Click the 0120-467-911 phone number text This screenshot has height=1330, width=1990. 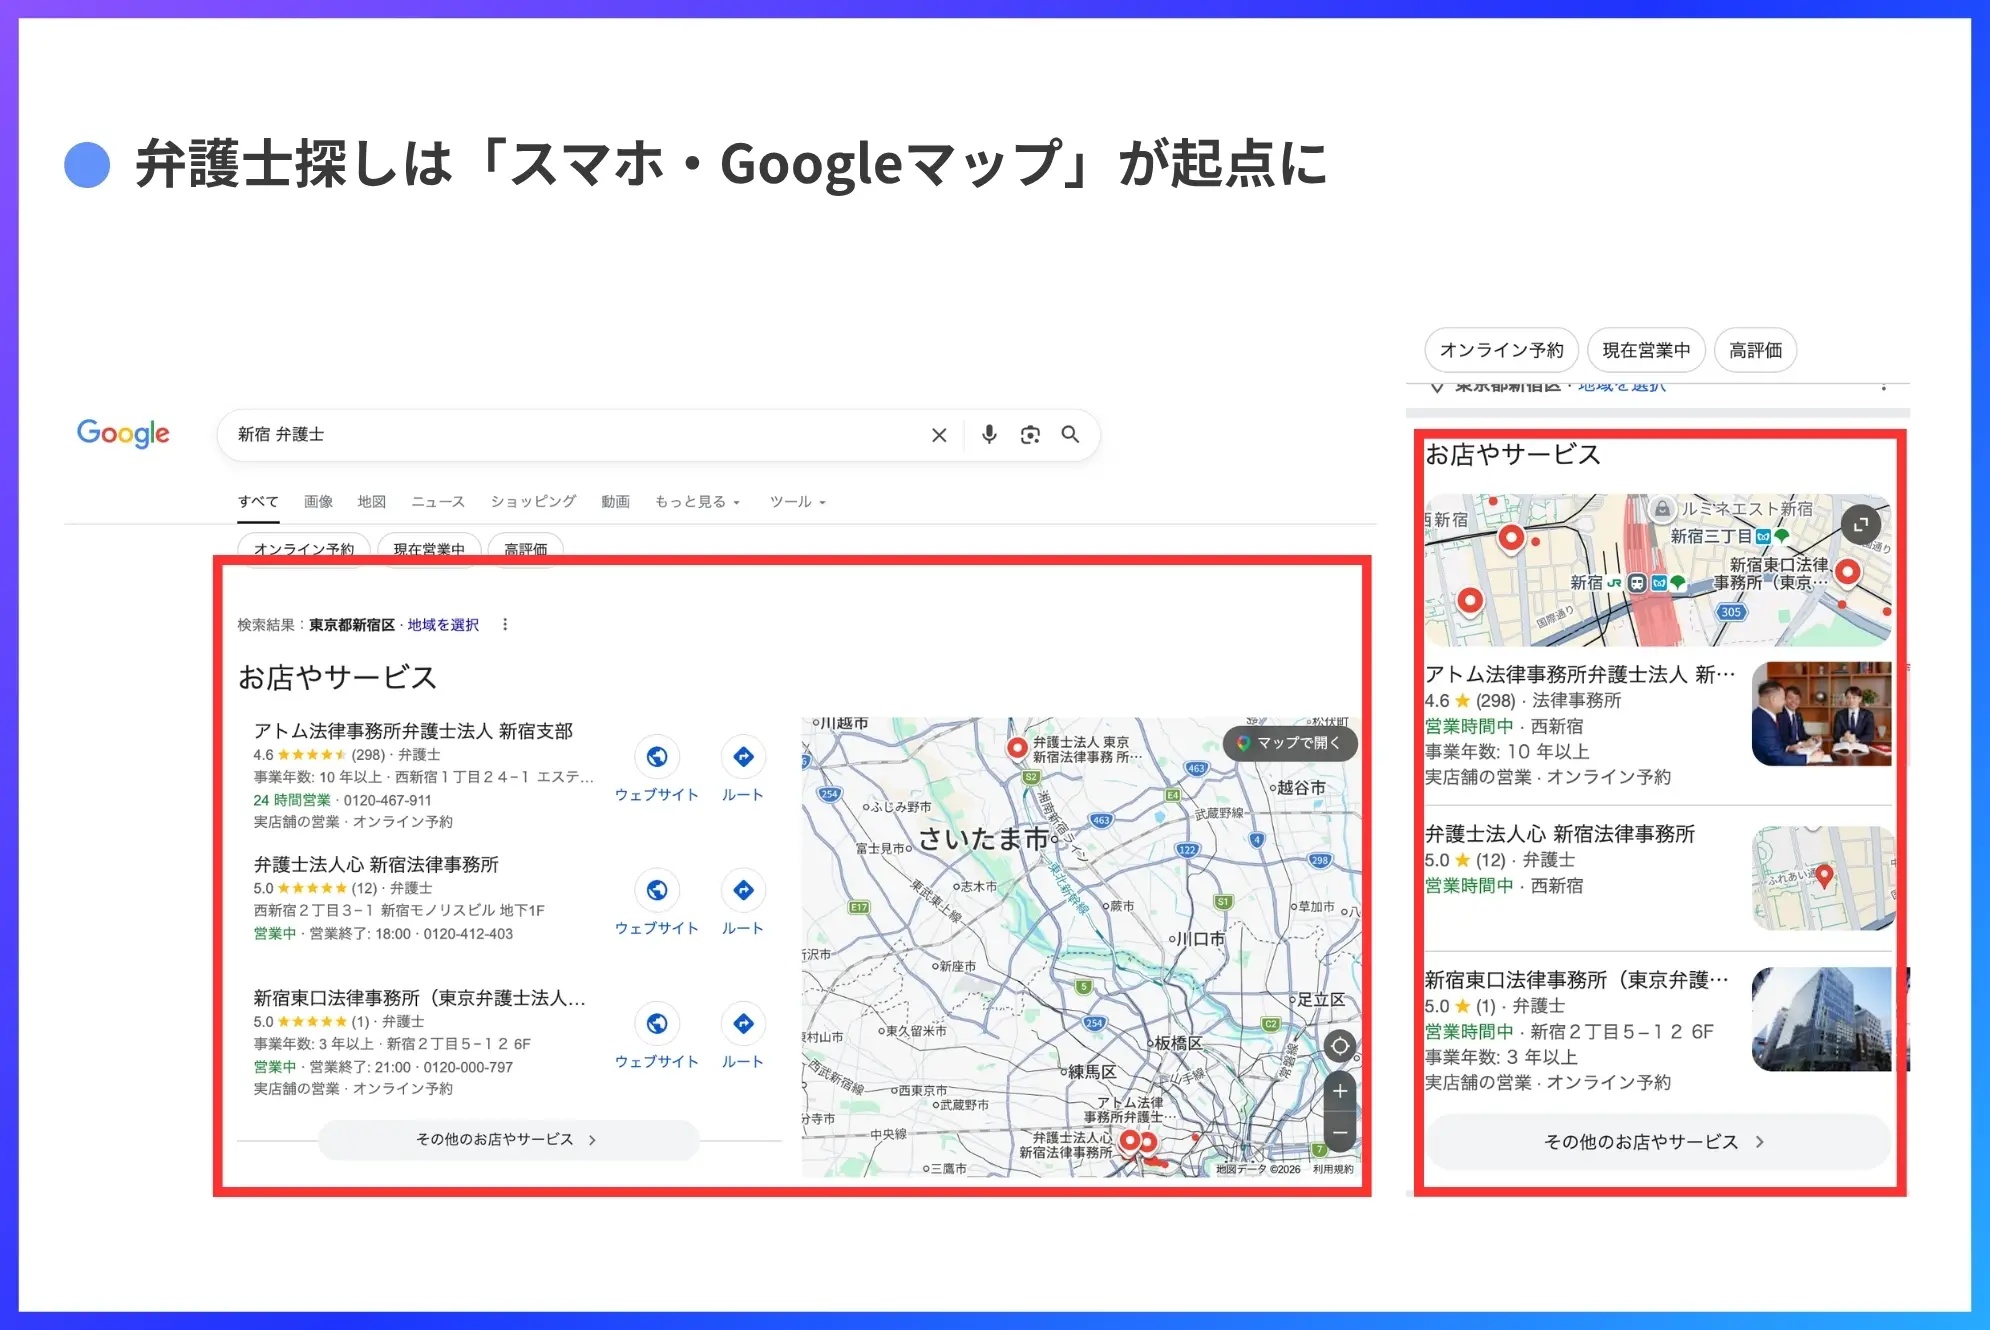pyautogui.click(x=388, y=800)
